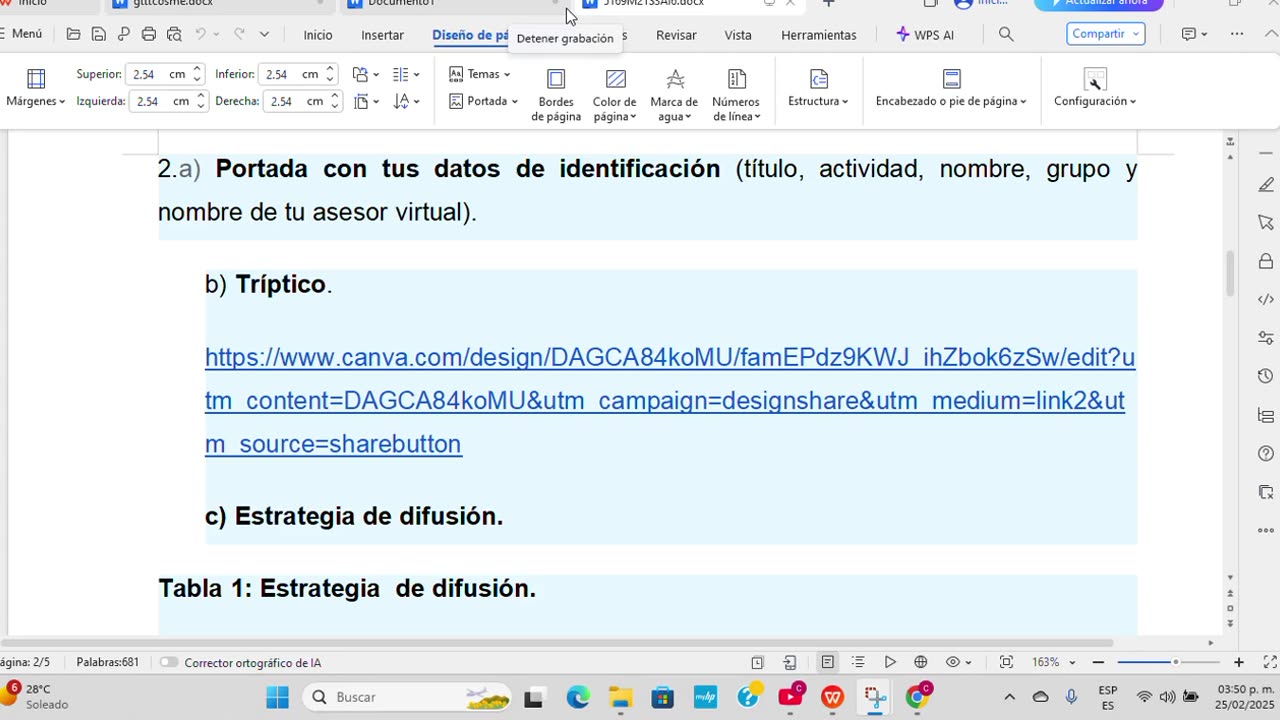Open the pencil edit tool in sidebar

pos(1266,185)
